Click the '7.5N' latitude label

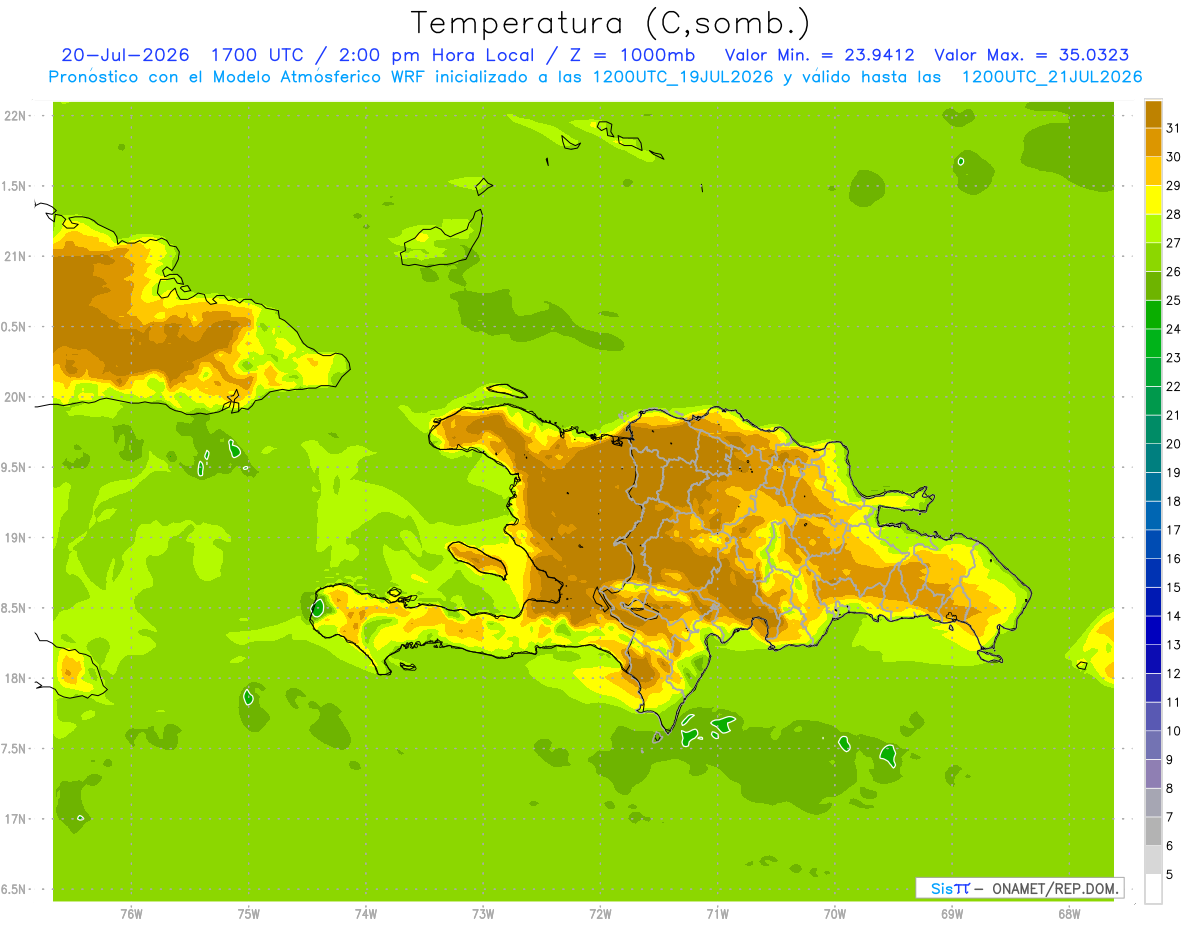[15, 749]
